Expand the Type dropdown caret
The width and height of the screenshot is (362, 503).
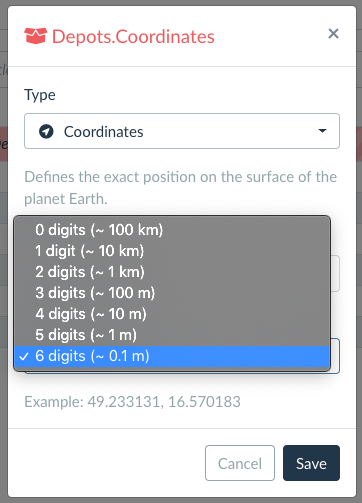[x=322, y=131]
